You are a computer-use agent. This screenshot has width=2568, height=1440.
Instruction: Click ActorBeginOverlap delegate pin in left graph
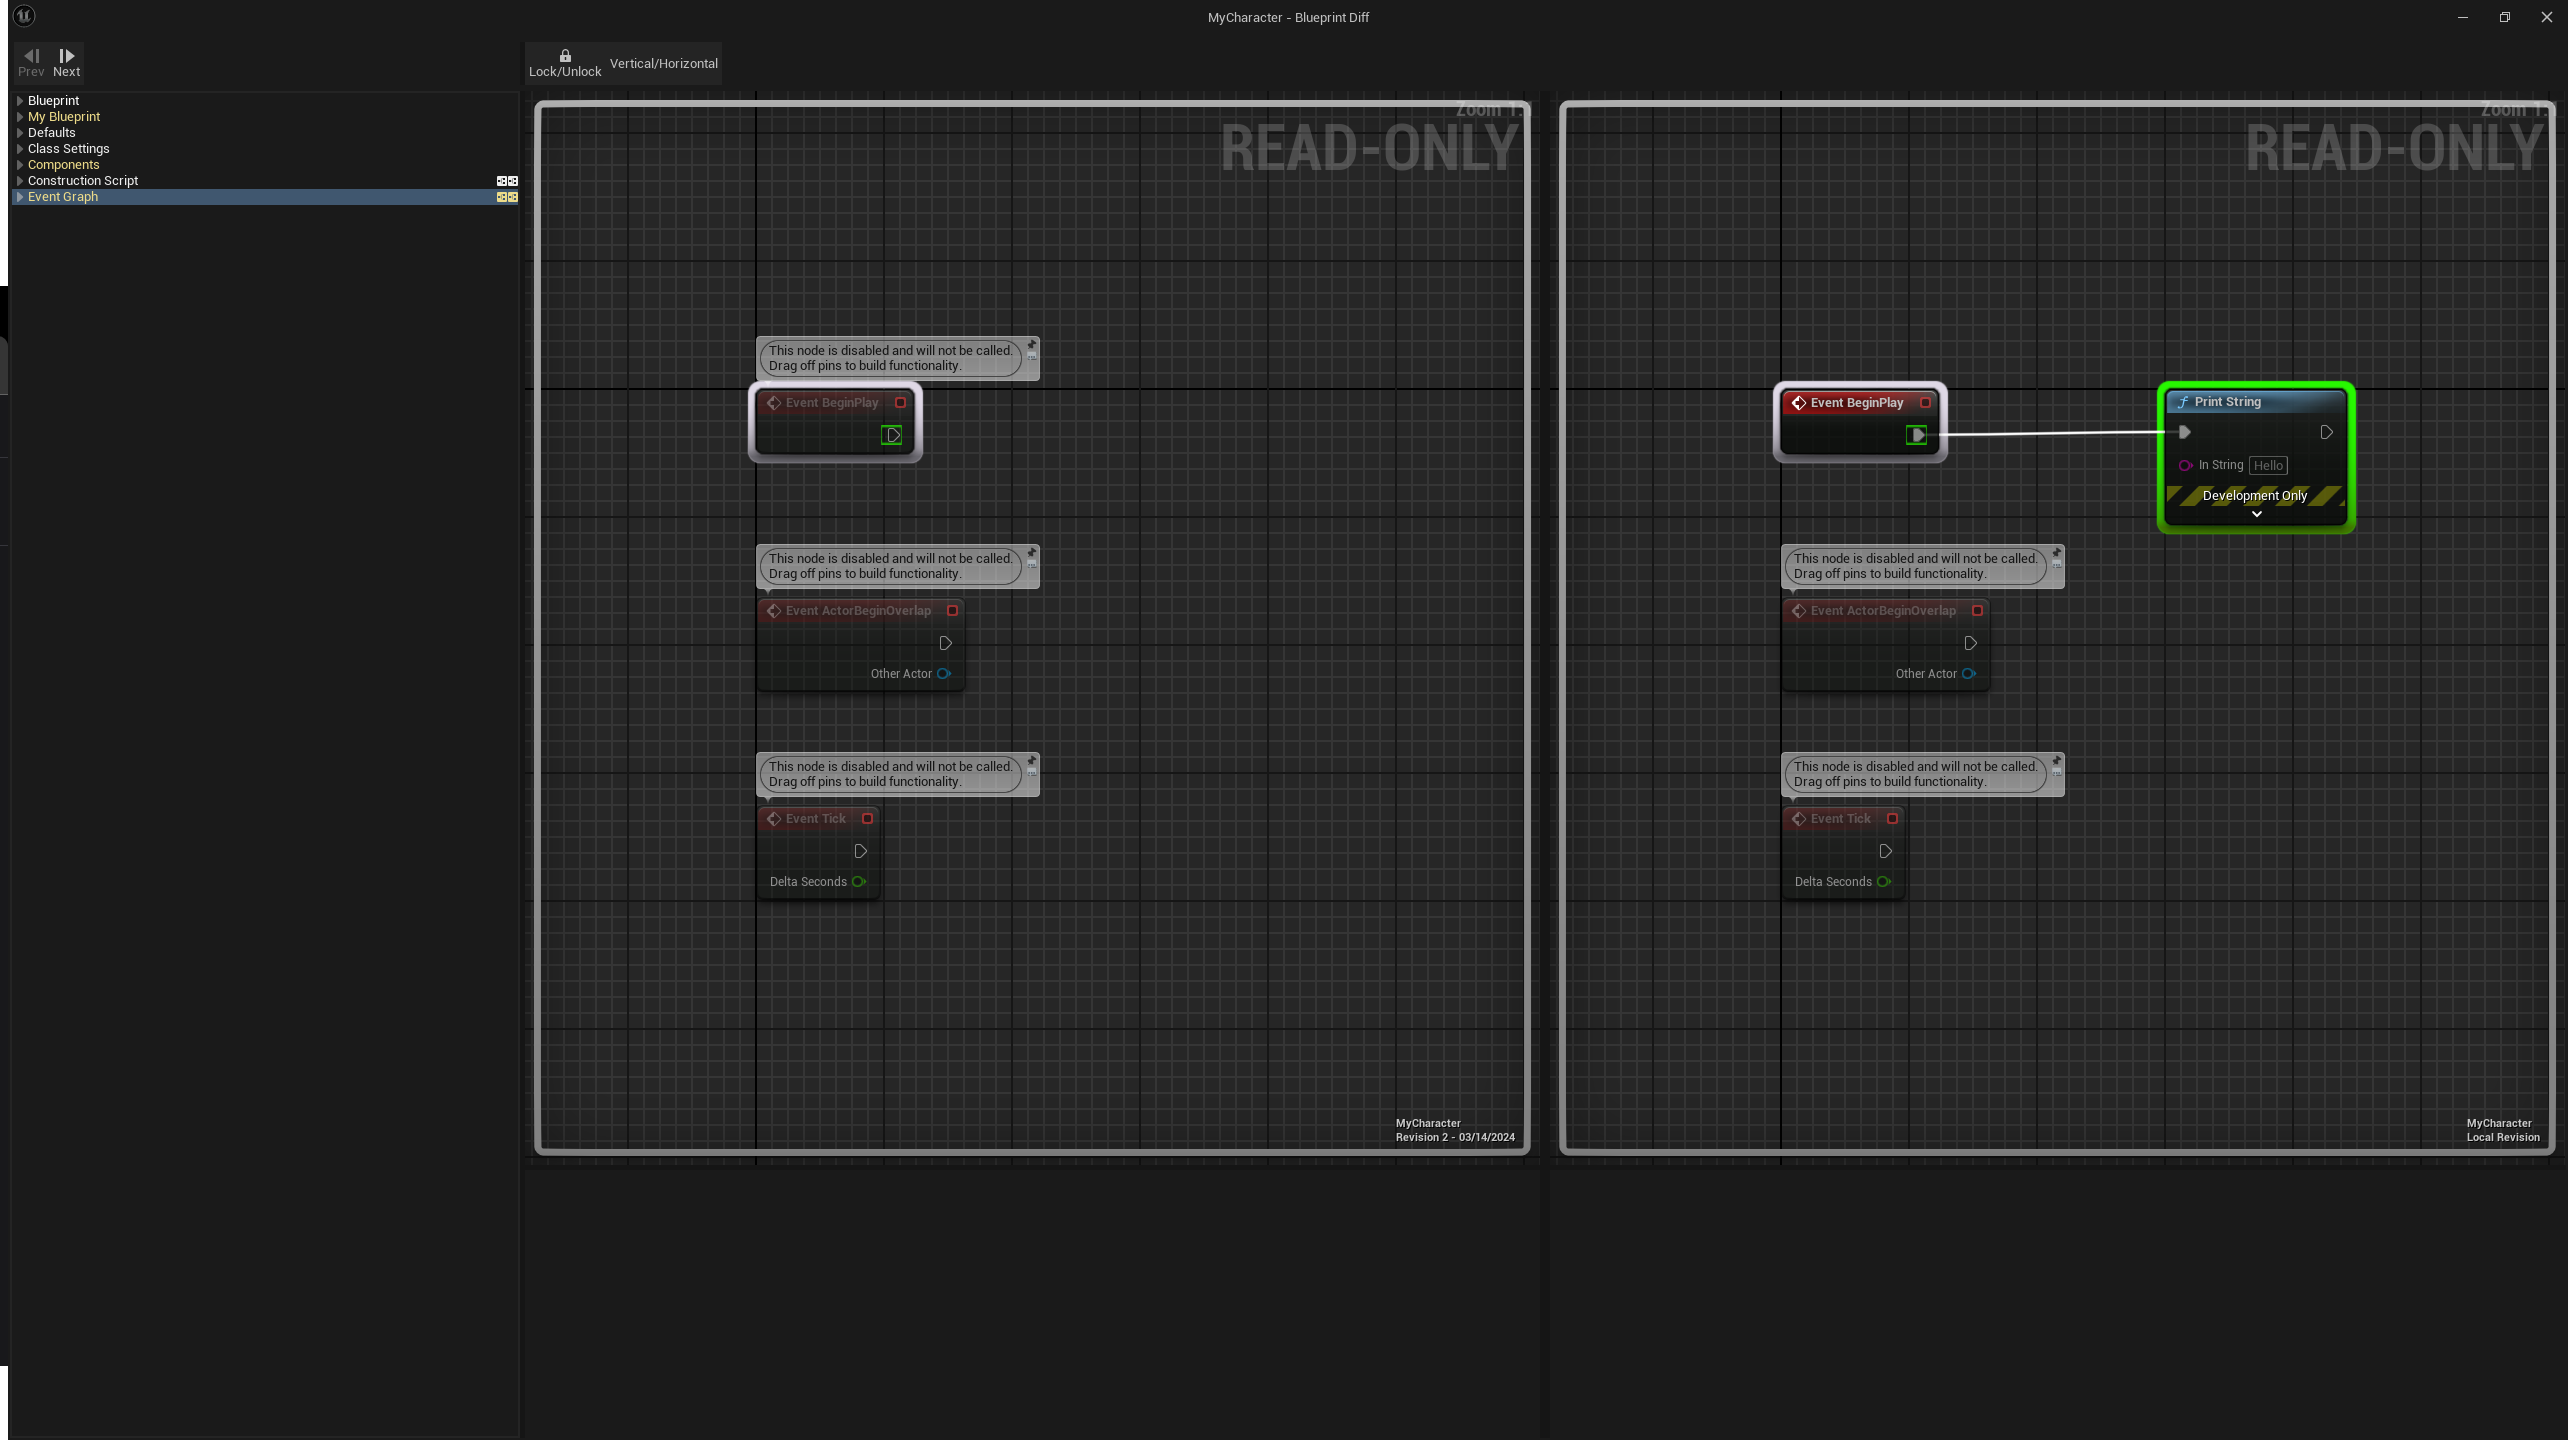(x=952, y=611)
